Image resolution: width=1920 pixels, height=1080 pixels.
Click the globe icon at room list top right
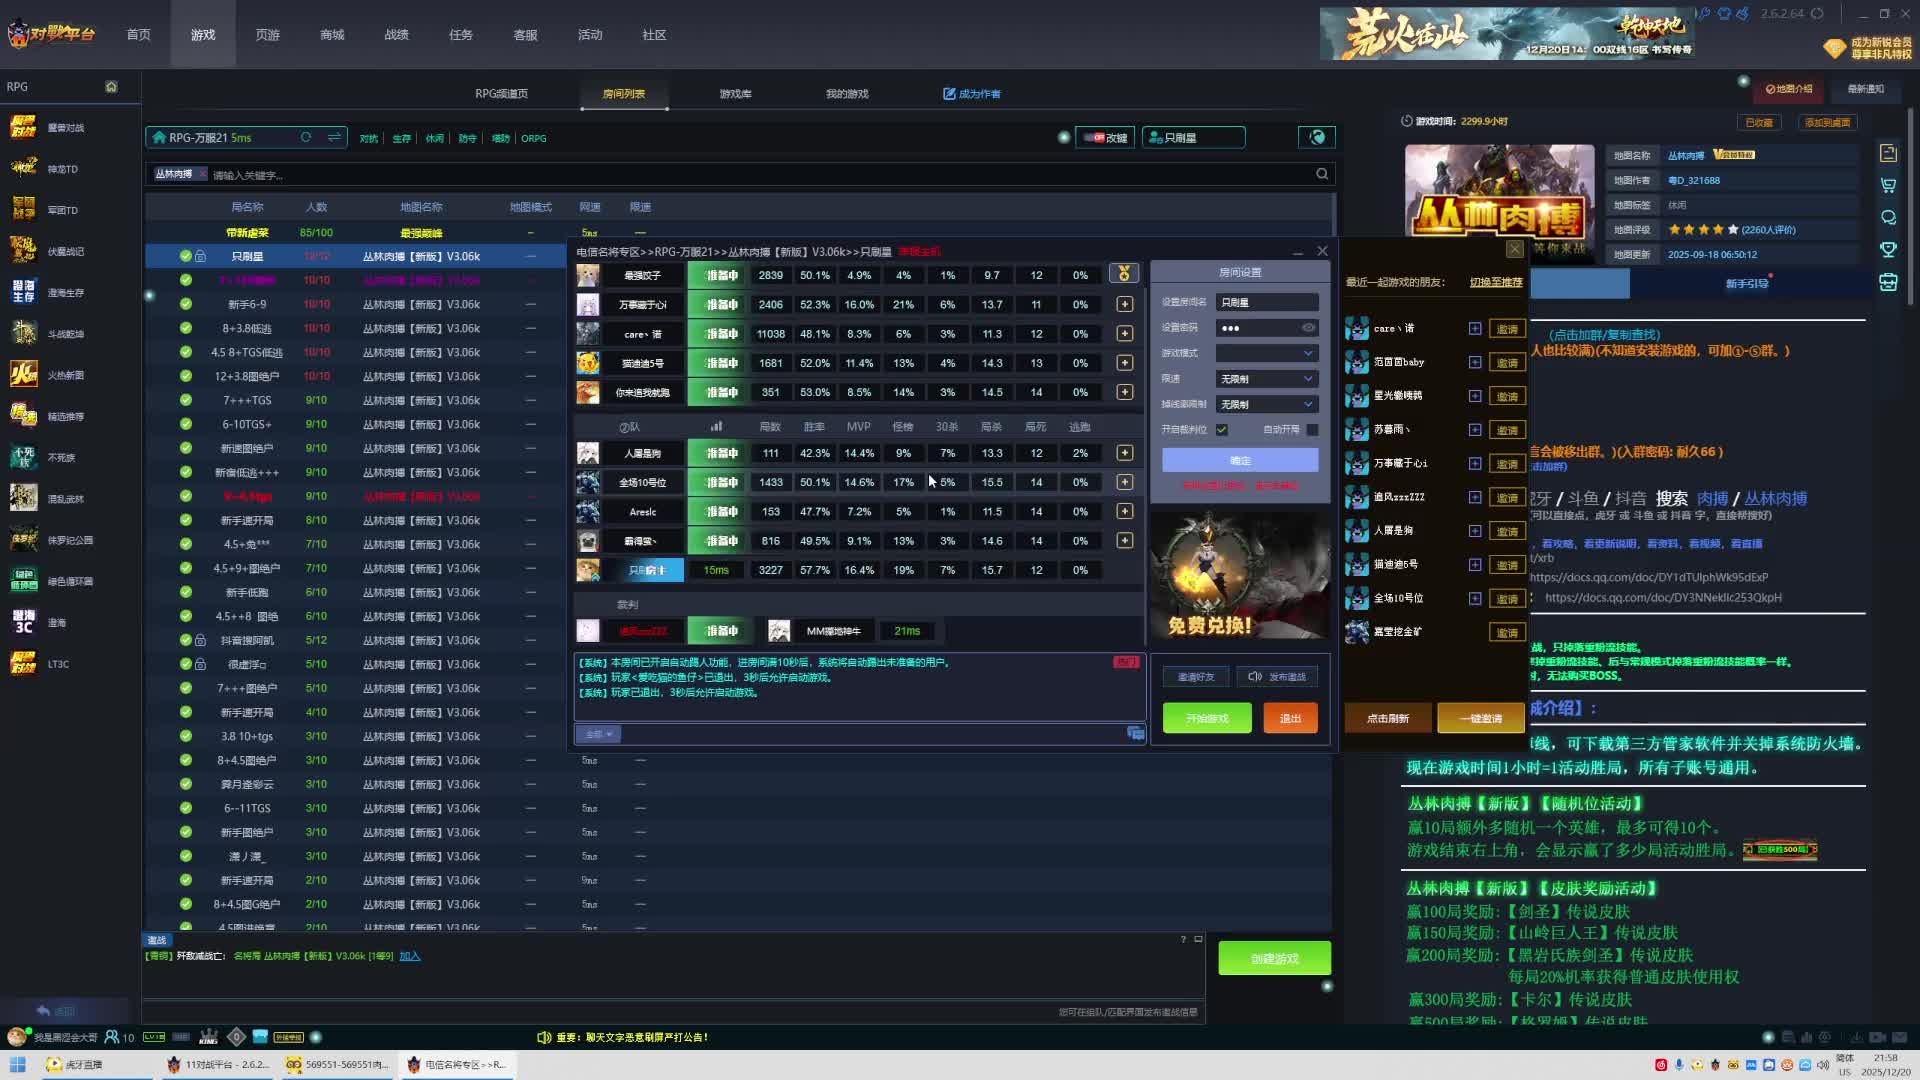tap(1317, 137)
